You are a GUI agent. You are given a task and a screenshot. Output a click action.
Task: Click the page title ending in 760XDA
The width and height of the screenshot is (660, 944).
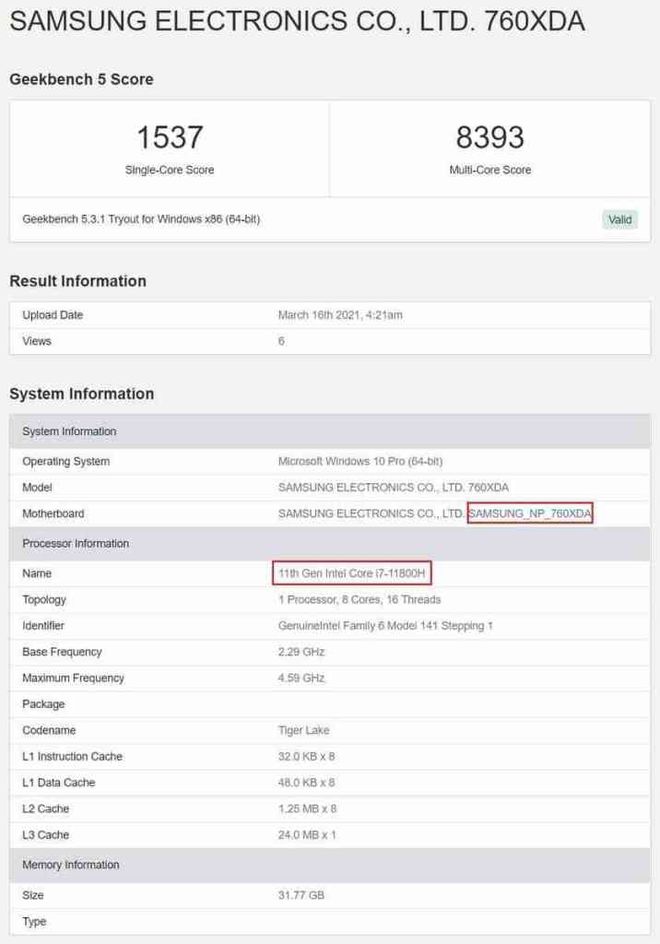click(x=297, y=21)
